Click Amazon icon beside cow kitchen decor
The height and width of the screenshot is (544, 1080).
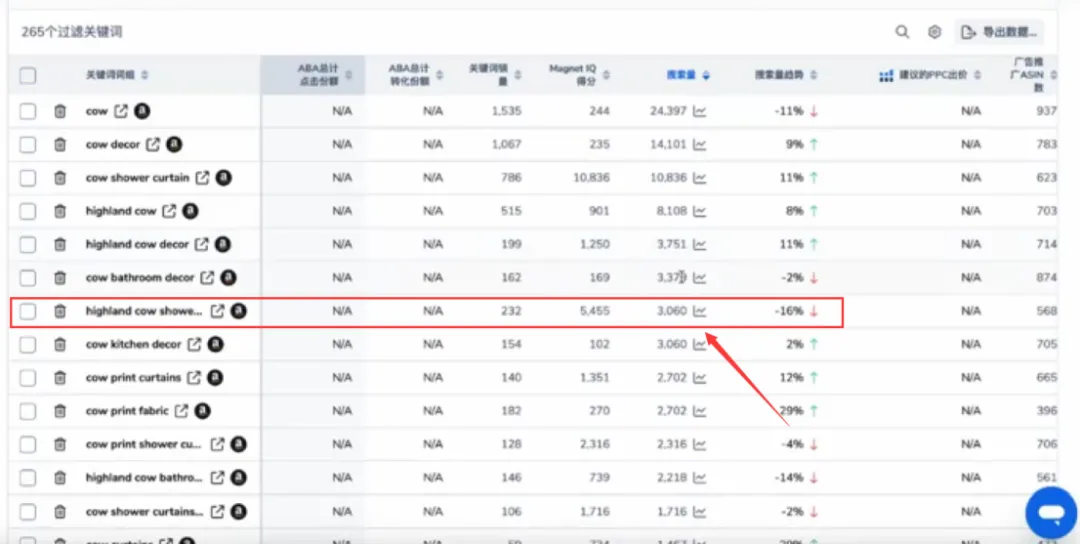tap(216, 344)
